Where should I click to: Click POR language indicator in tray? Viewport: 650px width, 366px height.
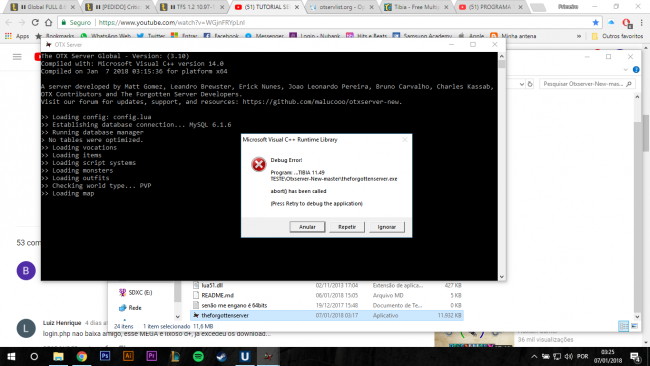[x=582, y=356]
